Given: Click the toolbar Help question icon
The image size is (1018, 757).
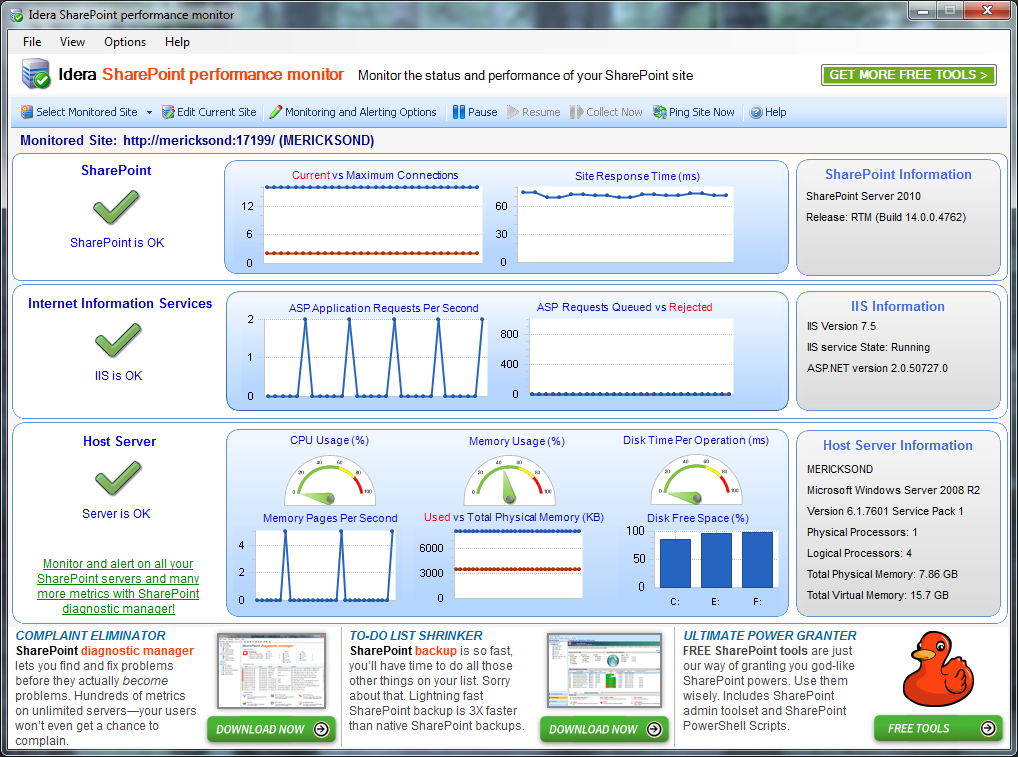Looking at the screenshot, I should coord(756,112).
